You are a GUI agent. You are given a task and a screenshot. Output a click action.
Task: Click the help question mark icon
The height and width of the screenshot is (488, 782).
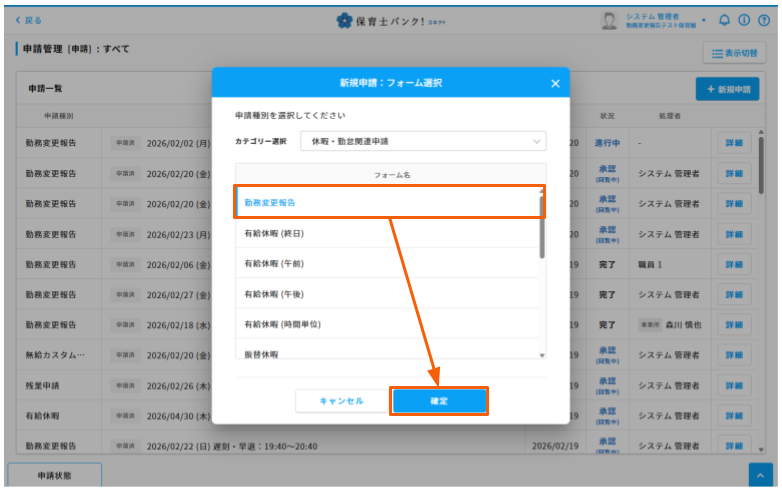click(764, 20)
